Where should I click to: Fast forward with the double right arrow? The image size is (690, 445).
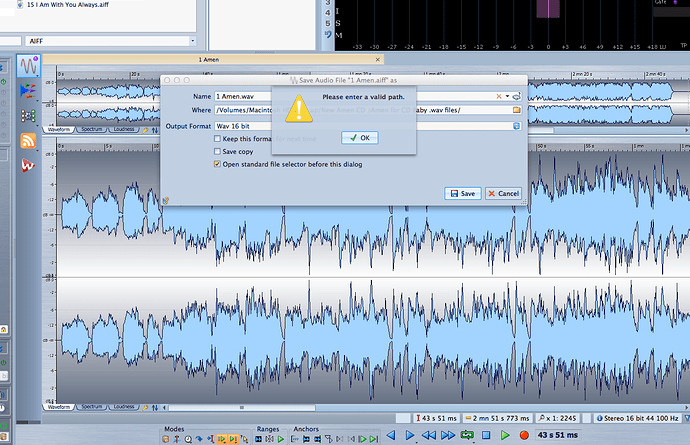coord(448,435)
